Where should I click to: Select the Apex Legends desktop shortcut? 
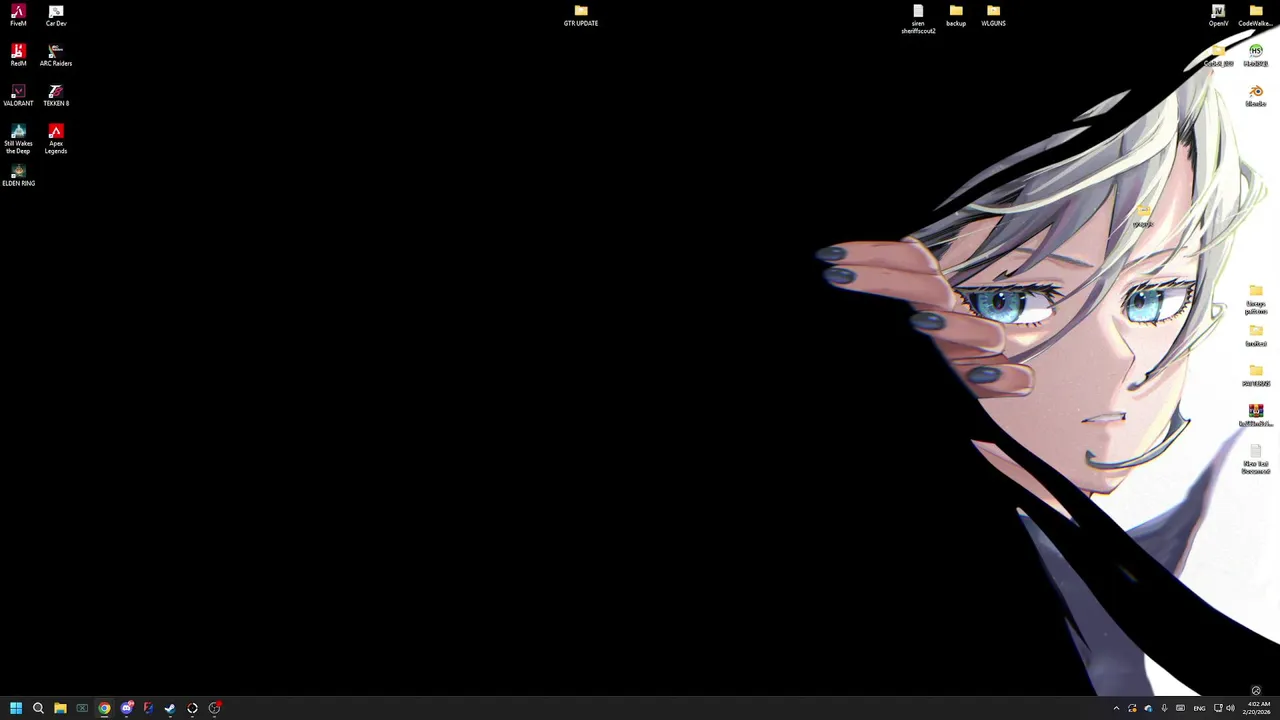(x=56, y=139)
